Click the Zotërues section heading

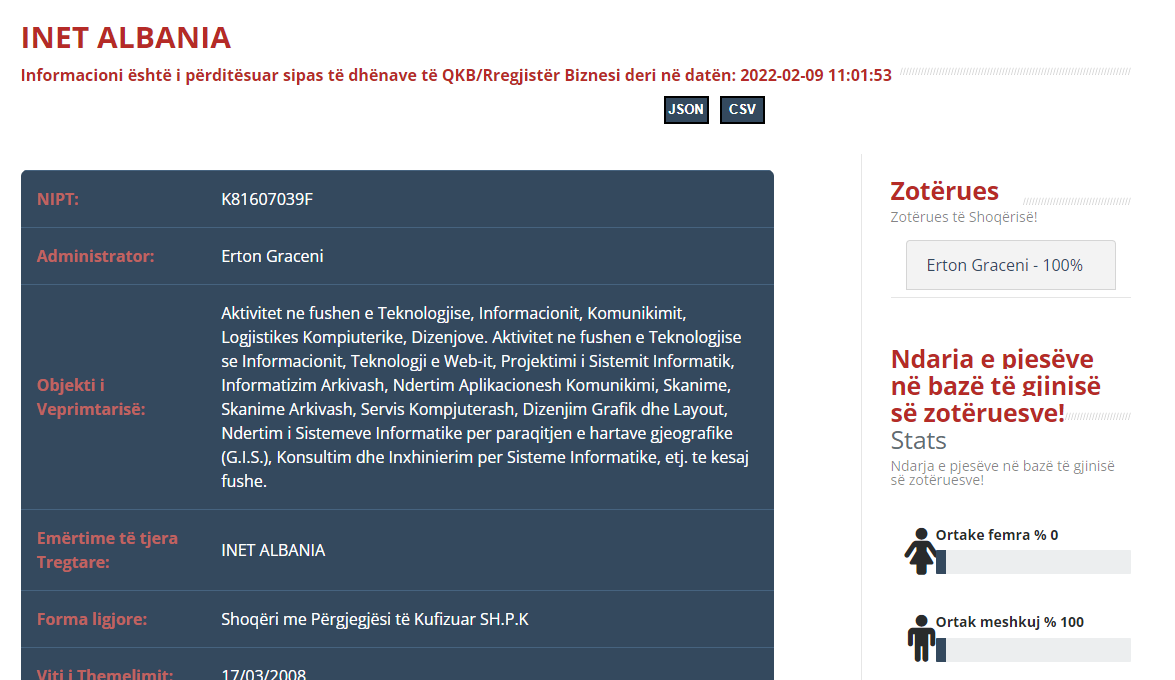[x=944, y=191]
